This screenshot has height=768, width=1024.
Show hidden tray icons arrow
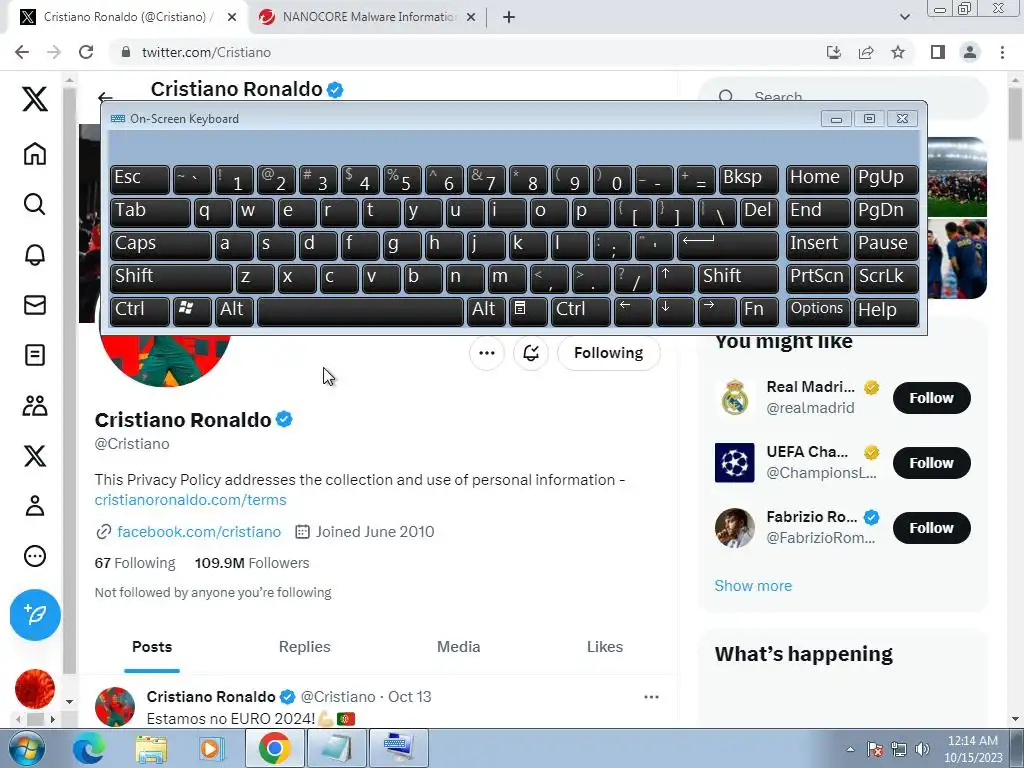[850, 749]
